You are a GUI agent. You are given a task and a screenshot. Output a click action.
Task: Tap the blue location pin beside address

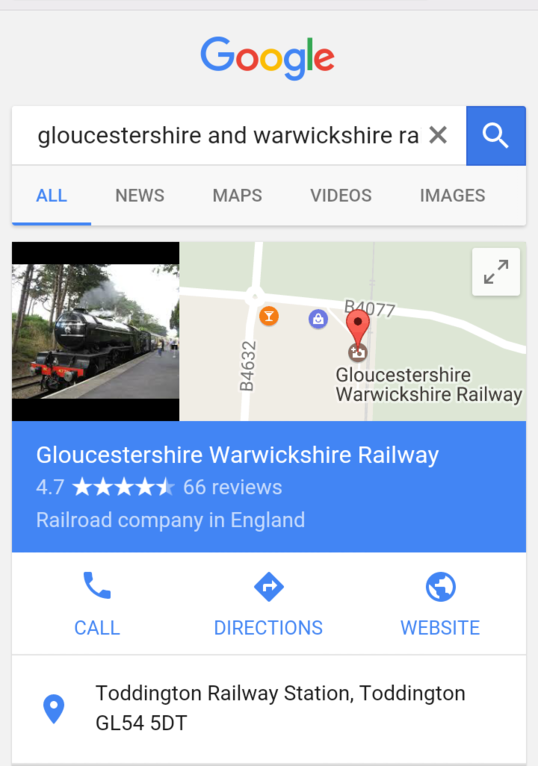(54, 708)
